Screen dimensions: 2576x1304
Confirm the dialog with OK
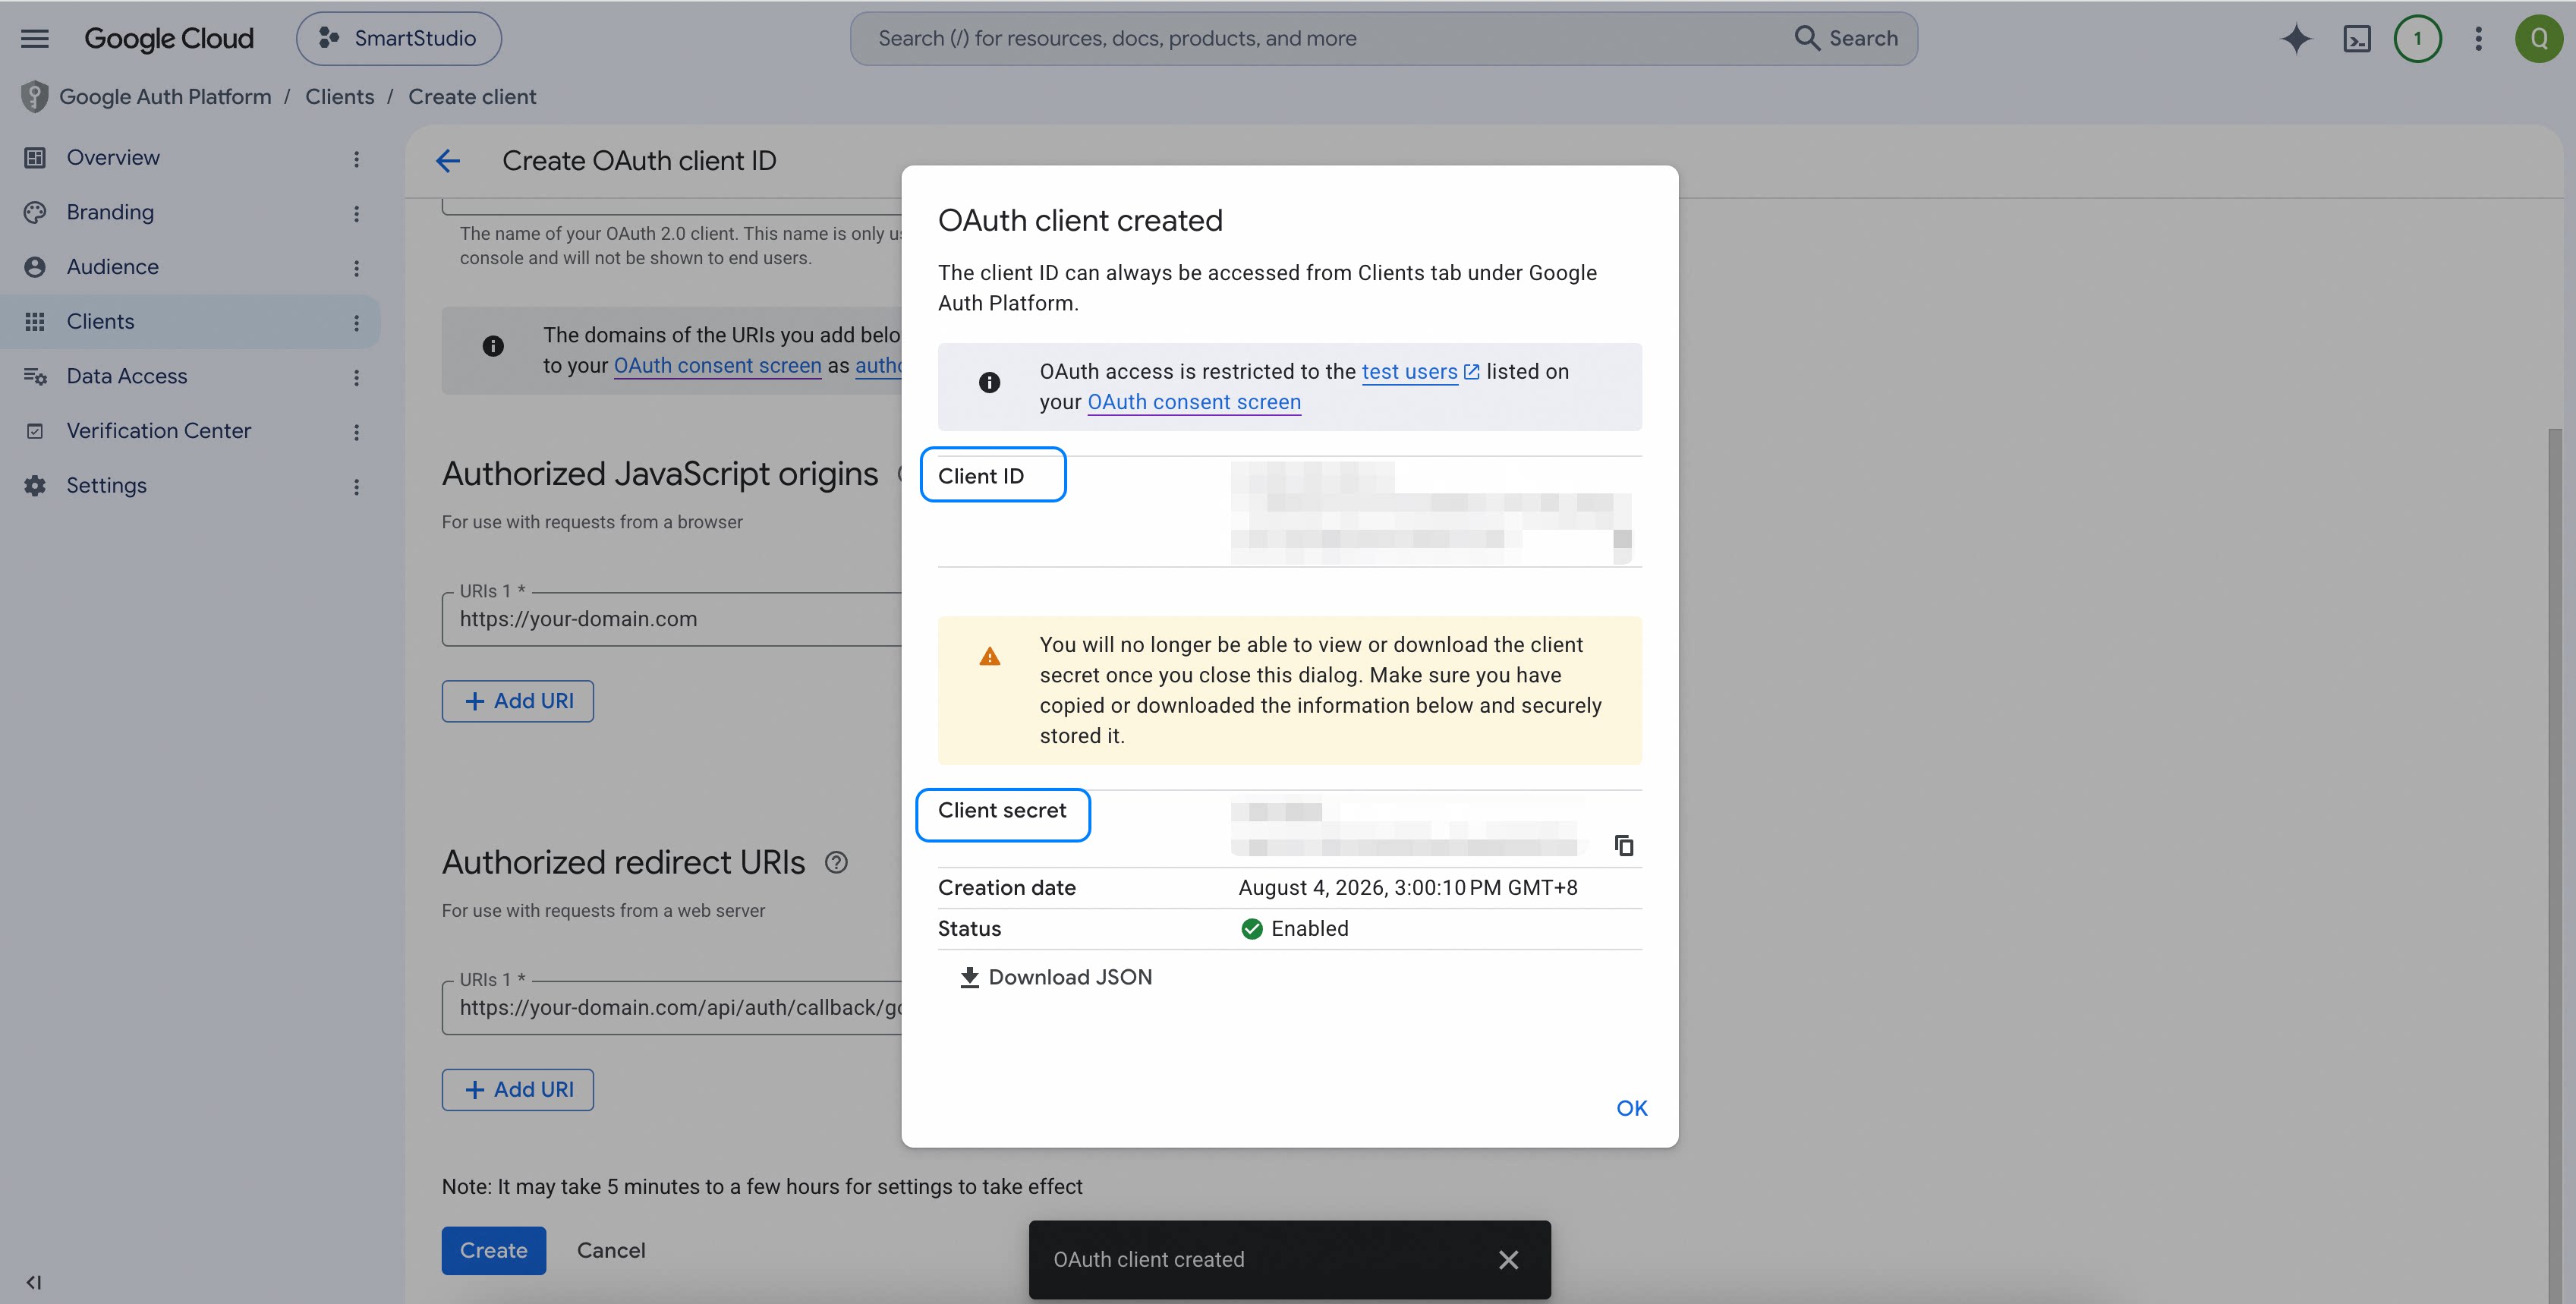click(1631, 1108)
